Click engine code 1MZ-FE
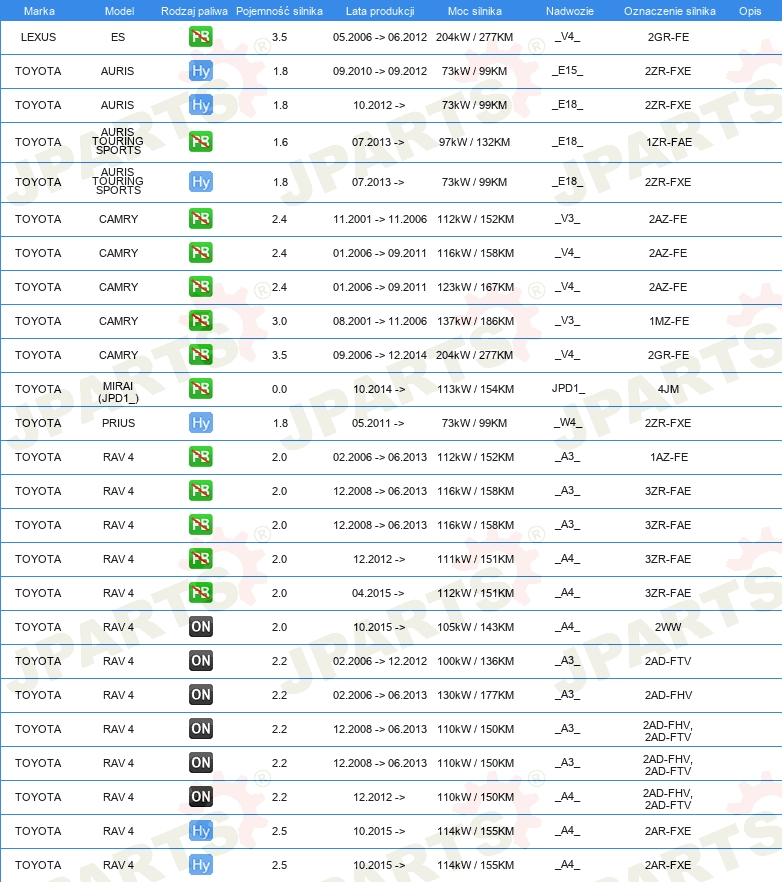The height and width of the screenshot is (882, 782). point(669,321)
